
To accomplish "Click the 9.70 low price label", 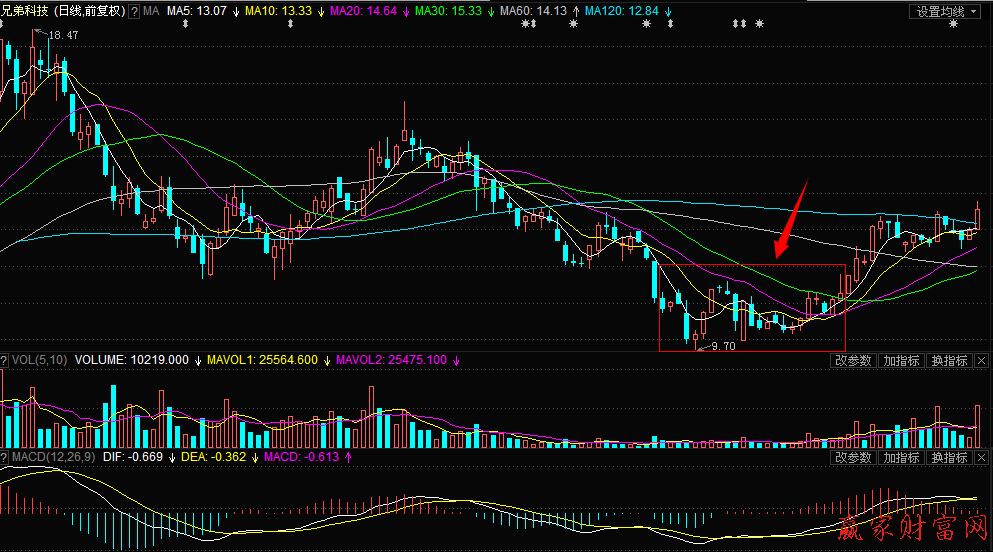I will click(722, 346).
